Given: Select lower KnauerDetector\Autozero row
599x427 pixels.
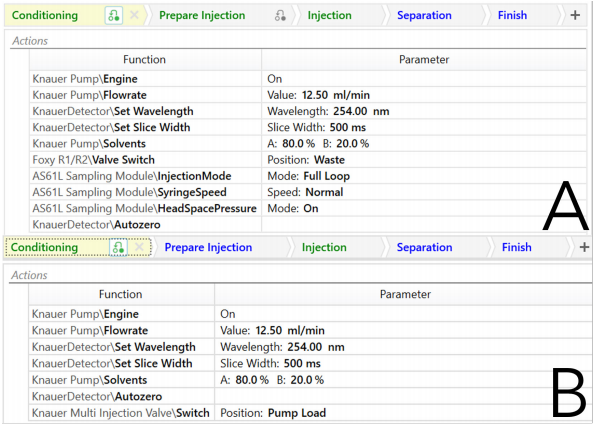Looking at the screenshot, I should (x=311, y=396).
